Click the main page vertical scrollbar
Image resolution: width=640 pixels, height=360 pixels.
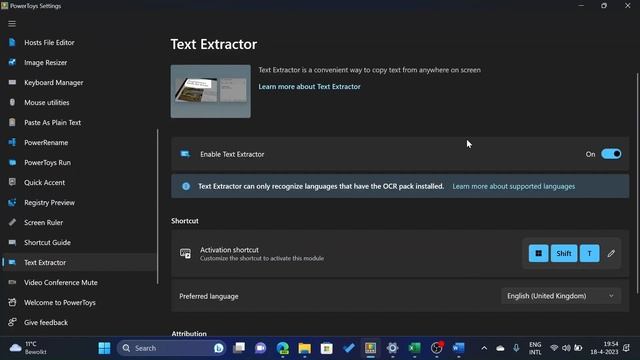coord(638,183)
